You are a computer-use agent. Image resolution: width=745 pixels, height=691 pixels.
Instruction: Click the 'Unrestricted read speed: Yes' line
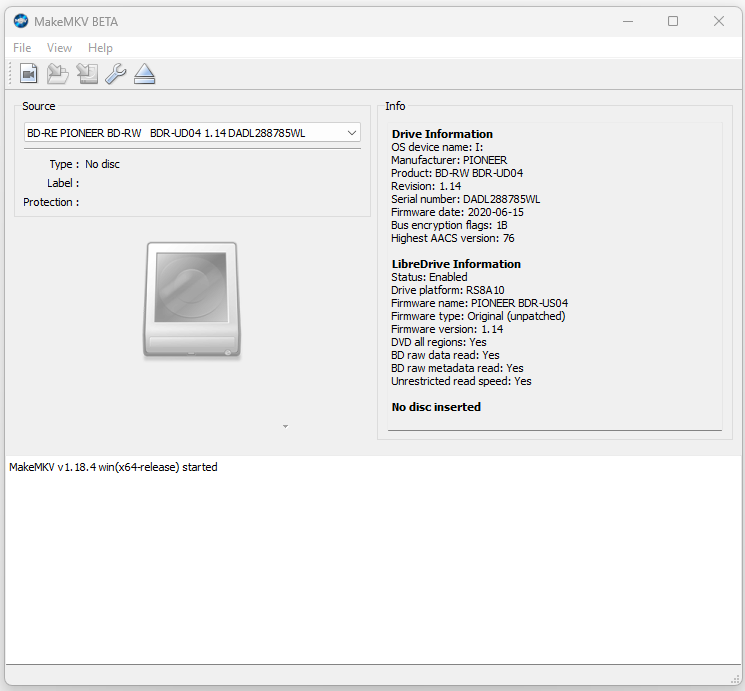coord(461,381)
